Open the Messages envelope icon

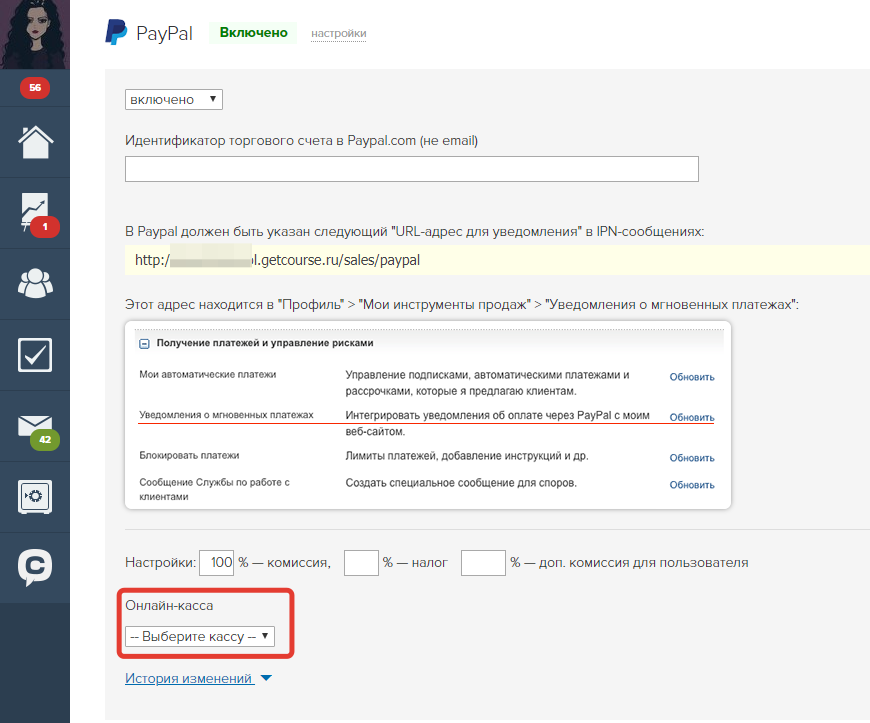36,426
